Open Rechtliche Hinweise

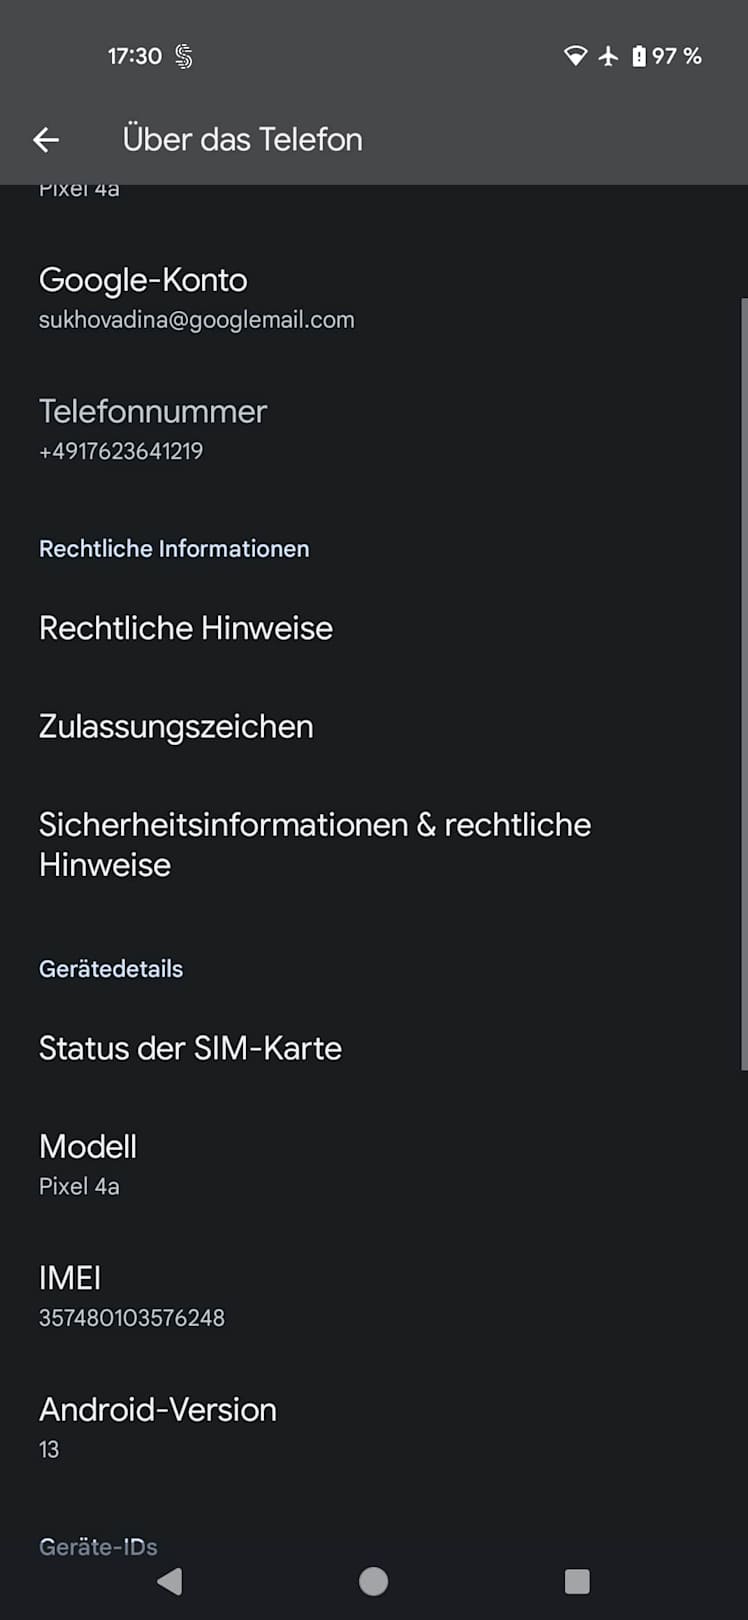point(186,628)
